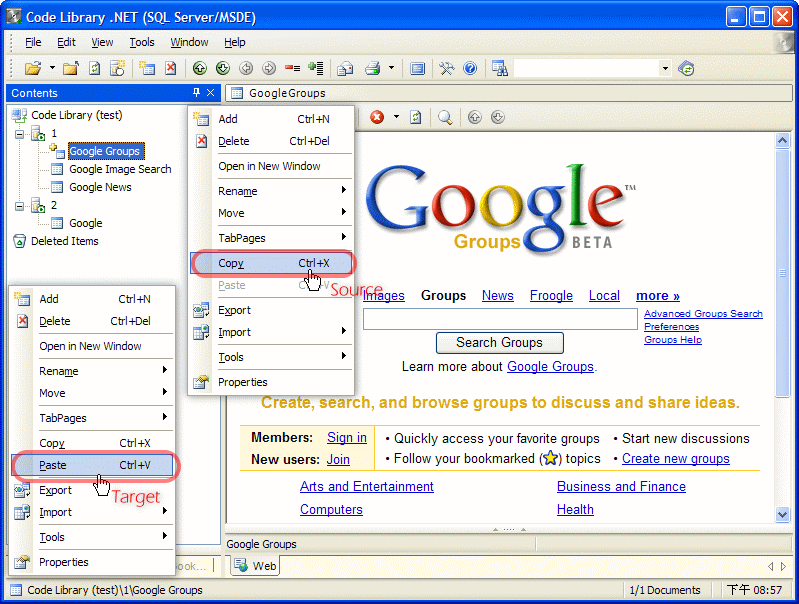
Task: Close the Contents panel
Action: (210, 93)
